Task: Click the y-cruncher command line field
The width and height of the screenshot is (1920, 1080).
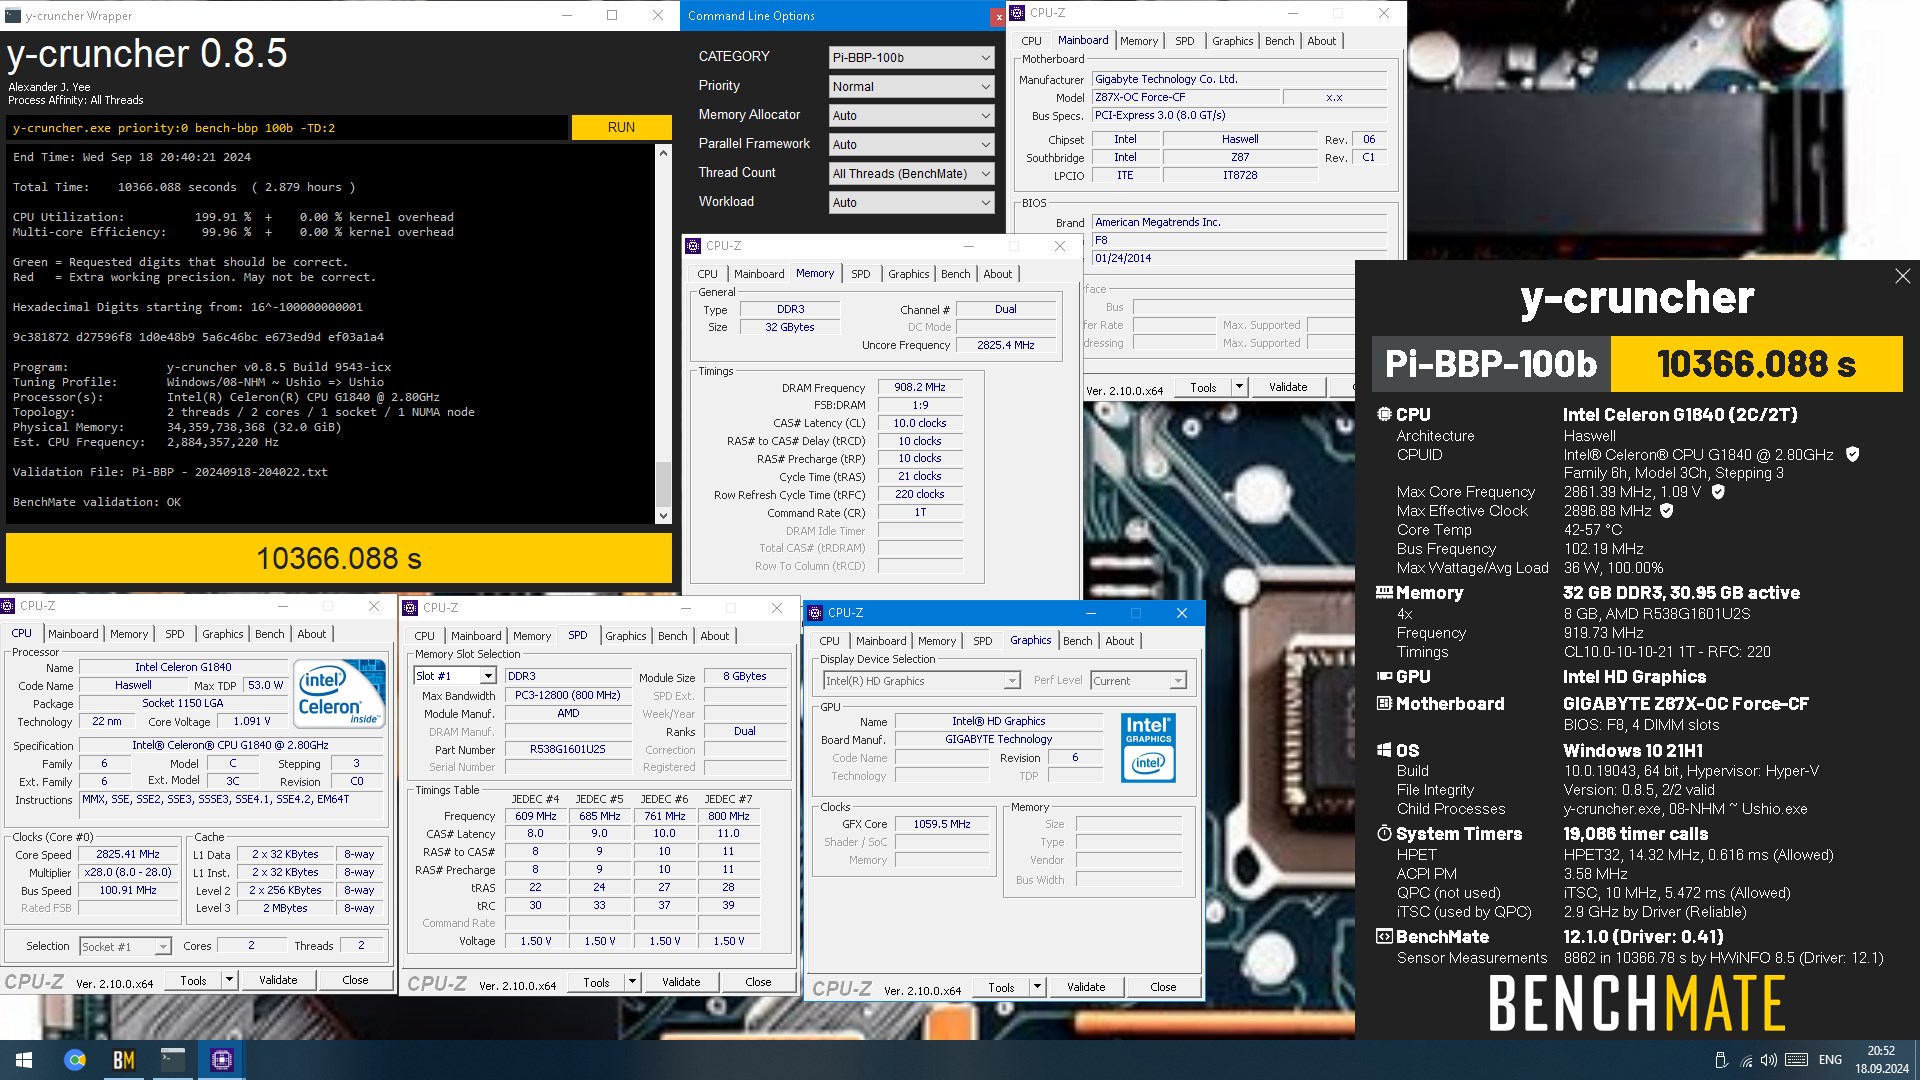Action: (x=288, y=128)
